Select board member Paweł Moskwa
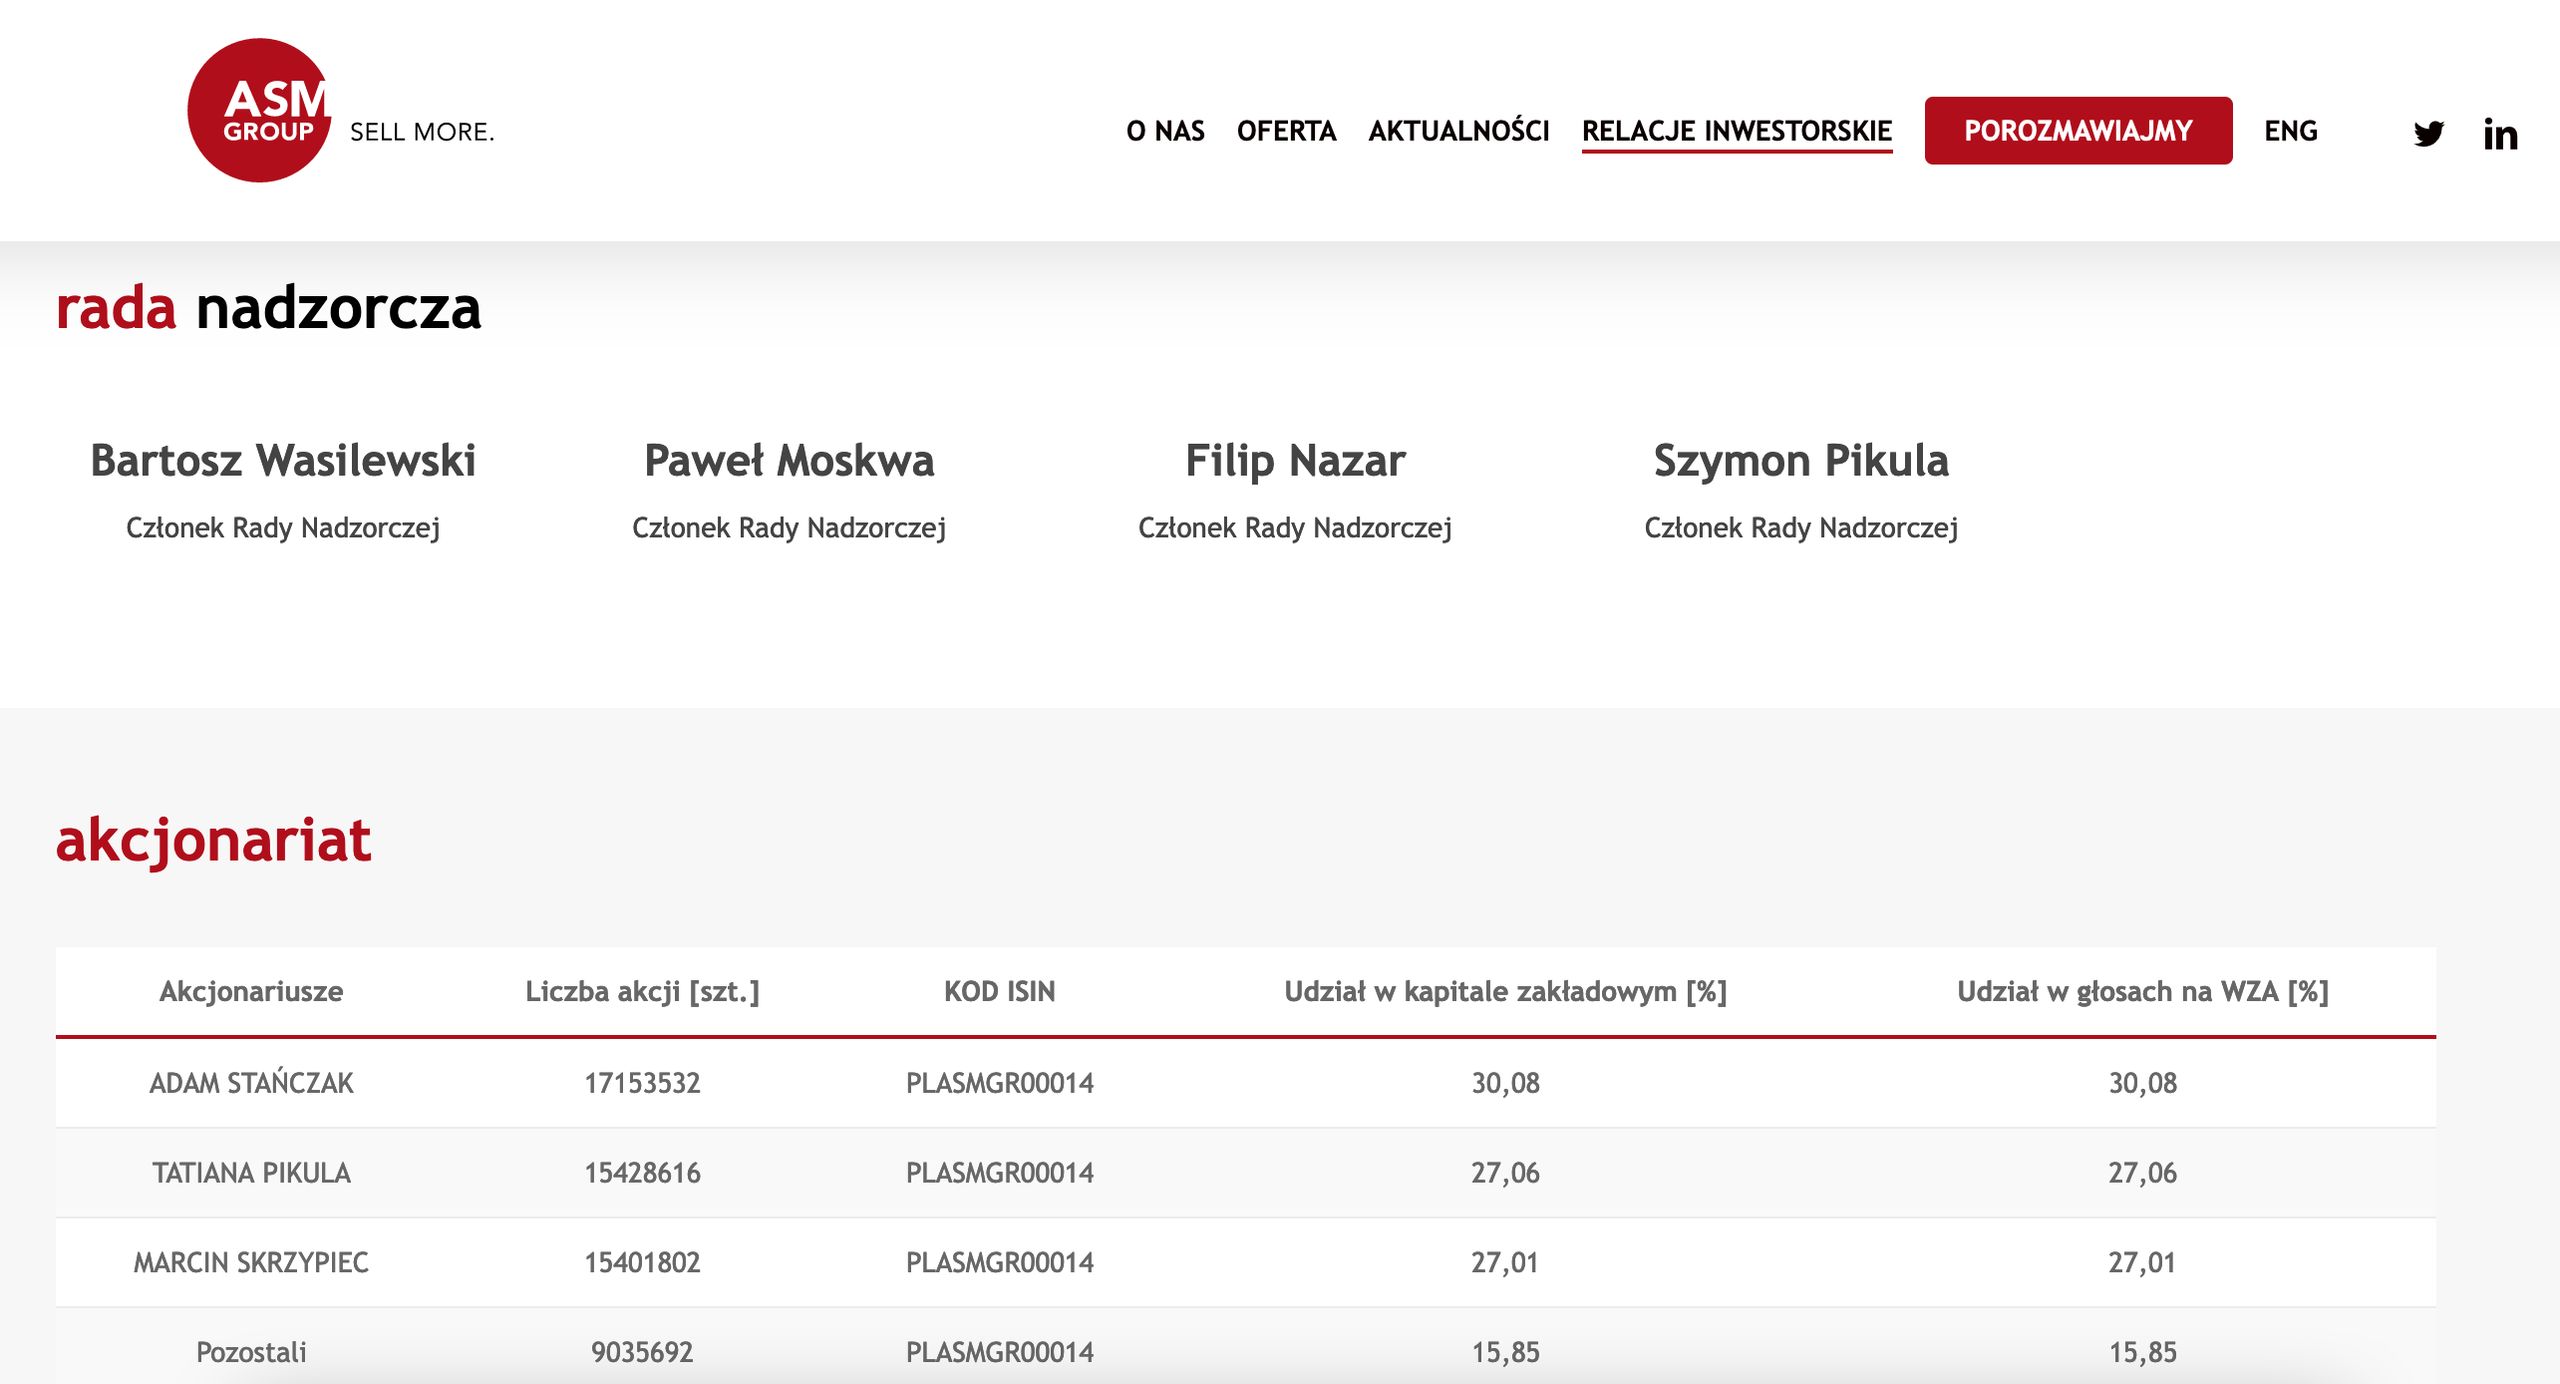This screenshot has width=2560, height=1384. 791,461
